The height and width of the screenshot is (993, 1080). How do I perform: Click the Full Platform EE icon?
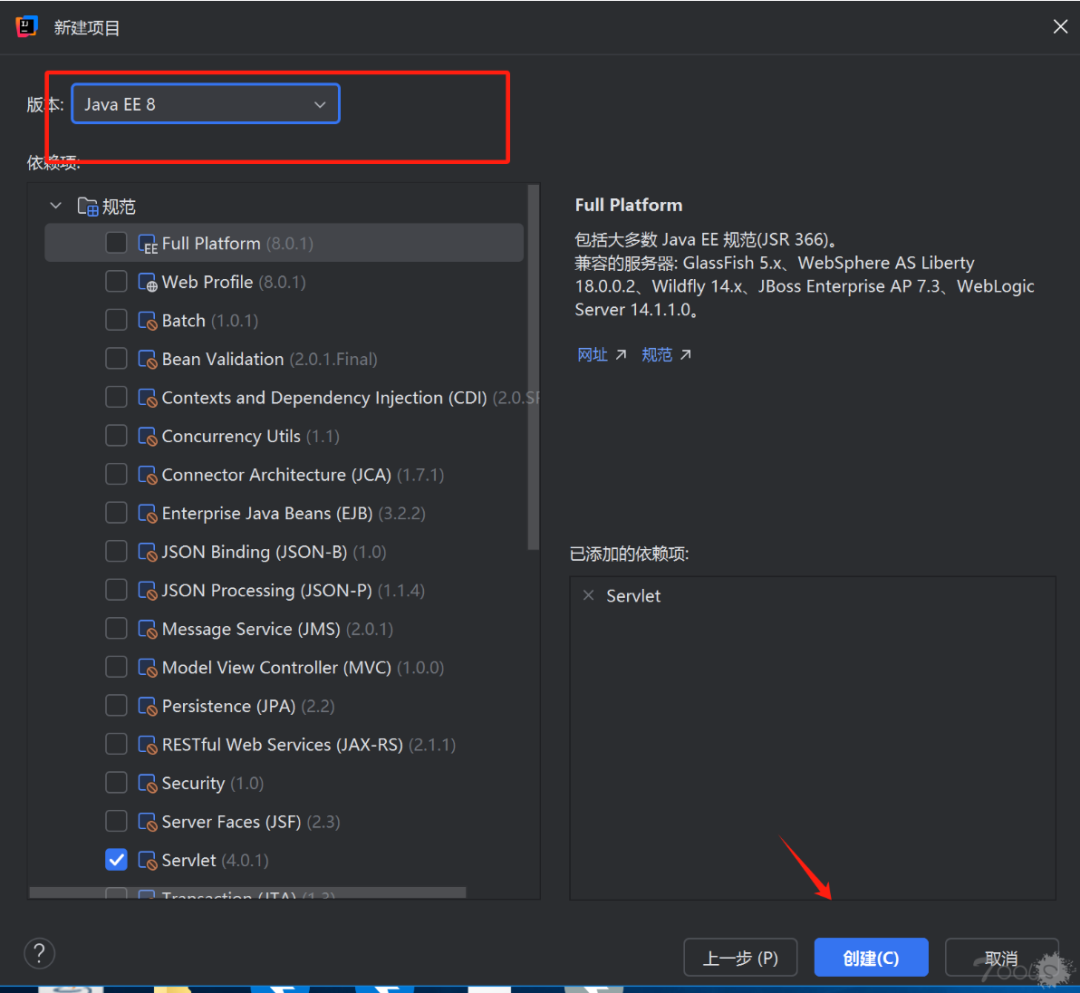tap(147, 244)
